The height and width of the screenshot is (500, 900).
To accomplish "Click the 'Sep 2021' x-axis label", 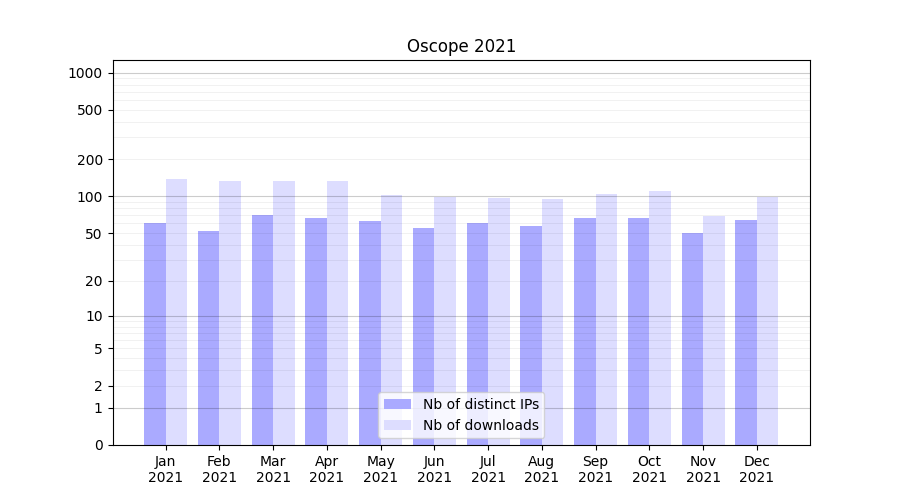I will click(x=595, y=469).
